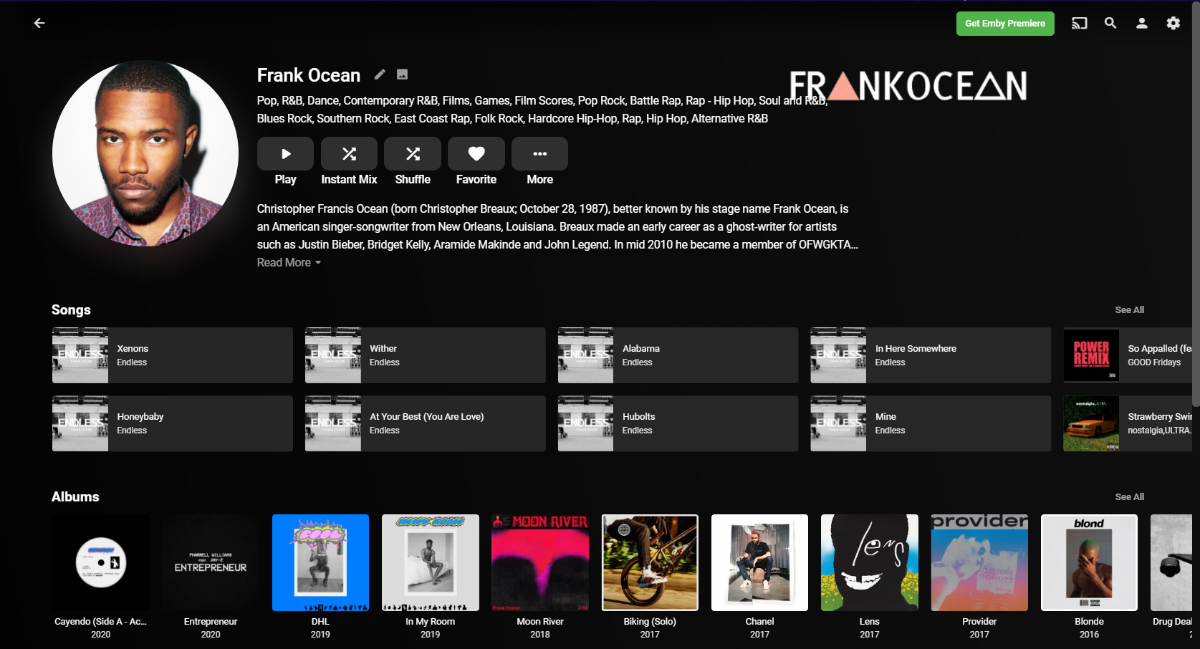This screenshot has width=1200, height=649.
Task: Open image editor icon beside artist name
Action: coord(402,74)
